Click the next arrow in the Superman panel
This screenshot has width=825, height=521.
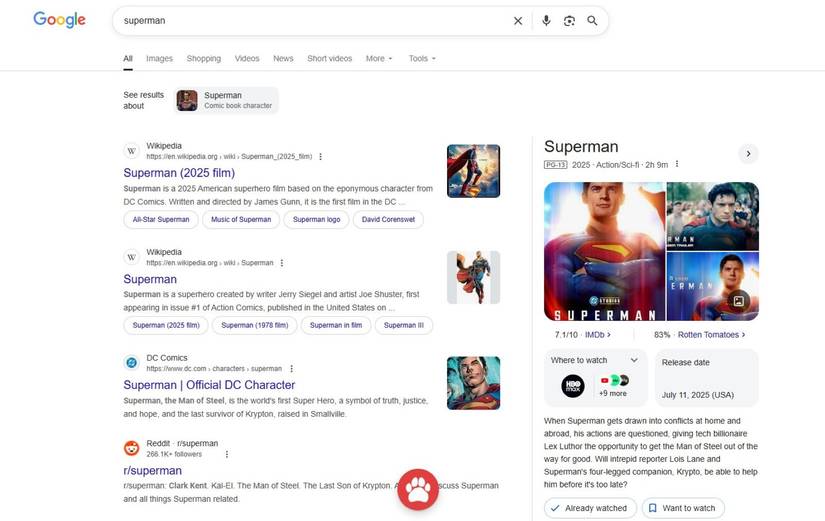coord(748,154)
